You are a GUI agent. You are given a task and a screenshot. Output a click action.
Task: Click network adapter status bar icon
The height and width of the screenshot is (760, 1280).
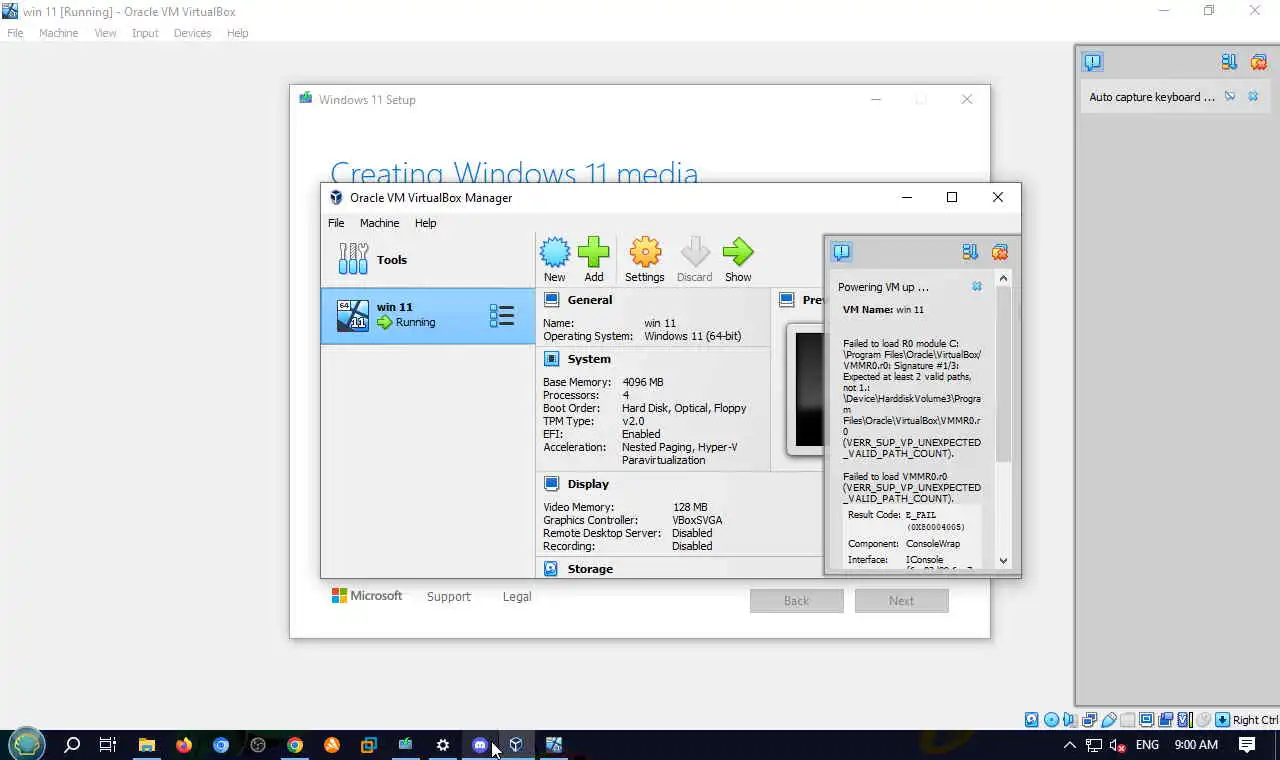1089,720
